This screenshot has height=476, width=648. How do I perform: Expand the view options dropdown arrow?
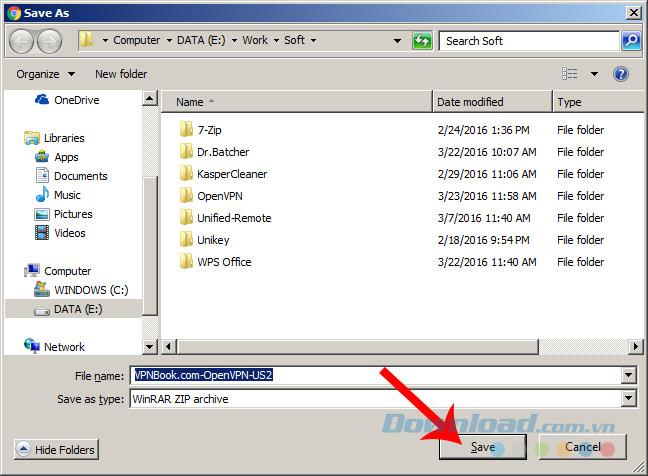tap(594, 74)
